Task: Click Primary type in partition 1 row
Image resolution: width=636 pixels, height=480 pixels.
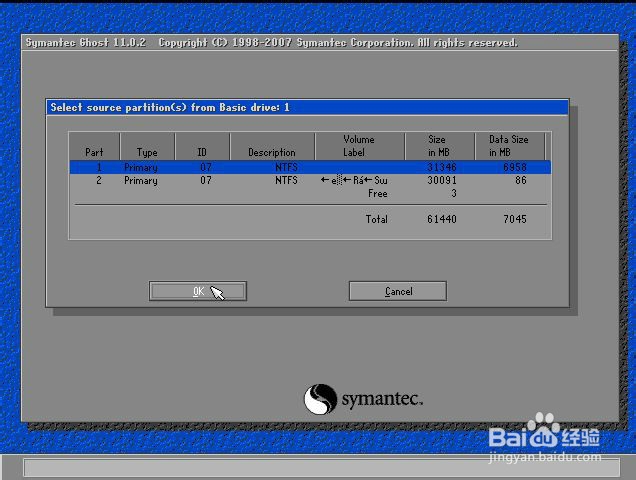Action: click(141, 168)
